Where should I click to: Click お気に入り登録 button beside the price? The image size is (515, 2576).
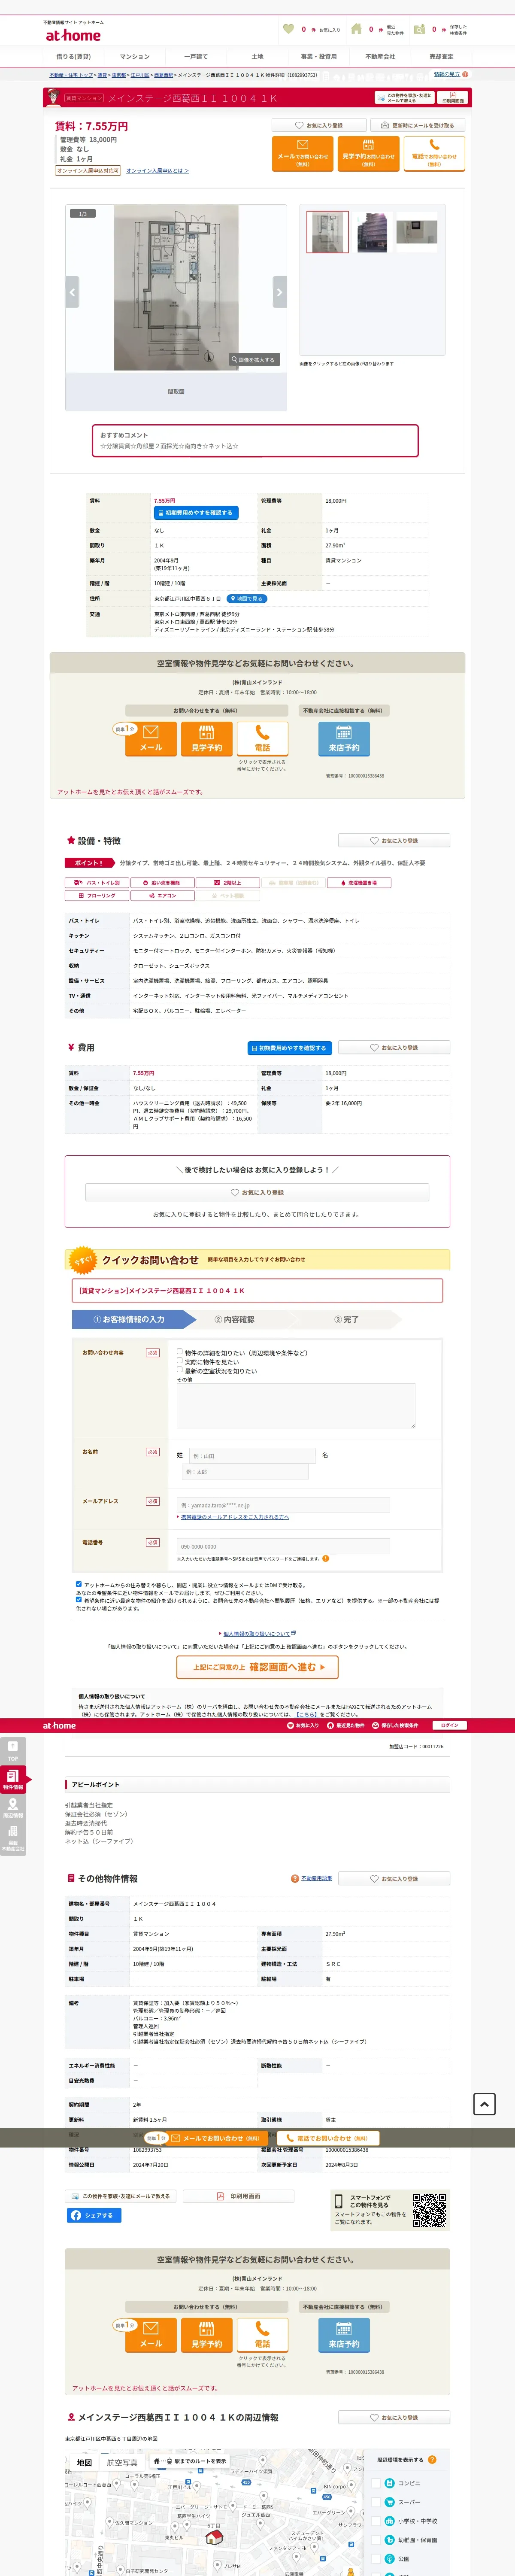pyautogui.click(x=318, y=126)
